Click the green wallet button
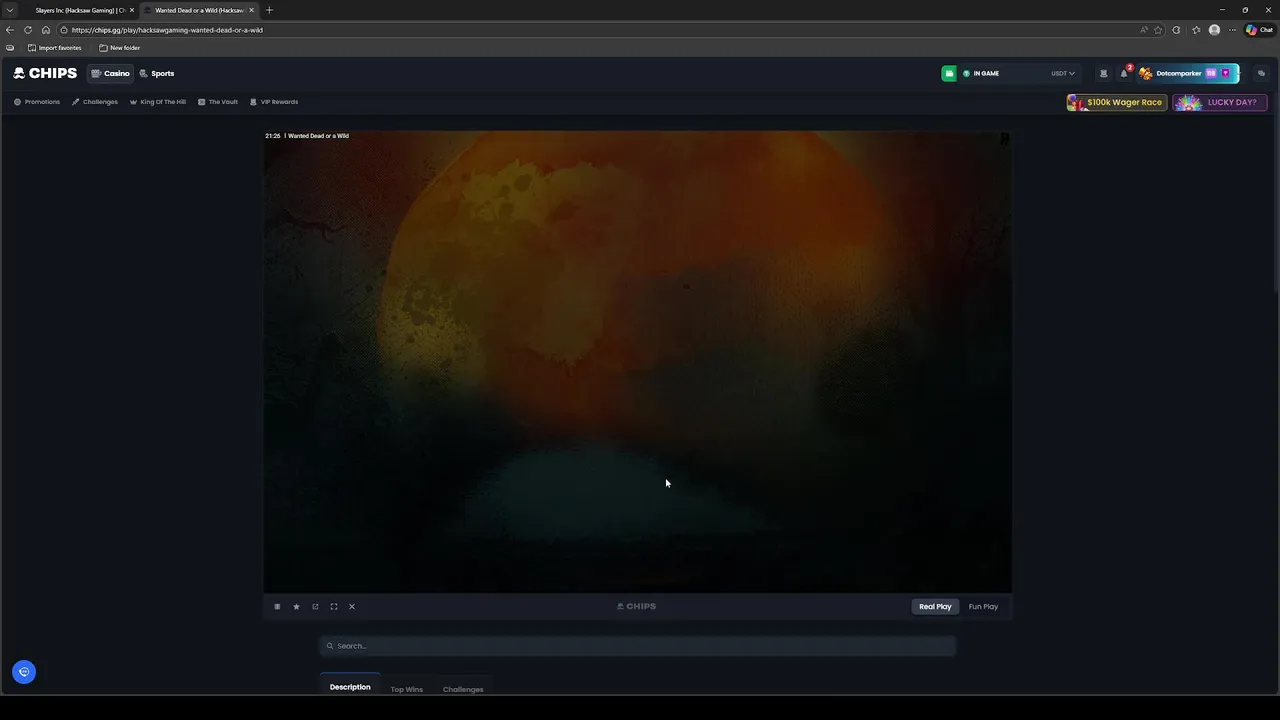Viewport: 1280px width, 720px height. click(949, 73)
